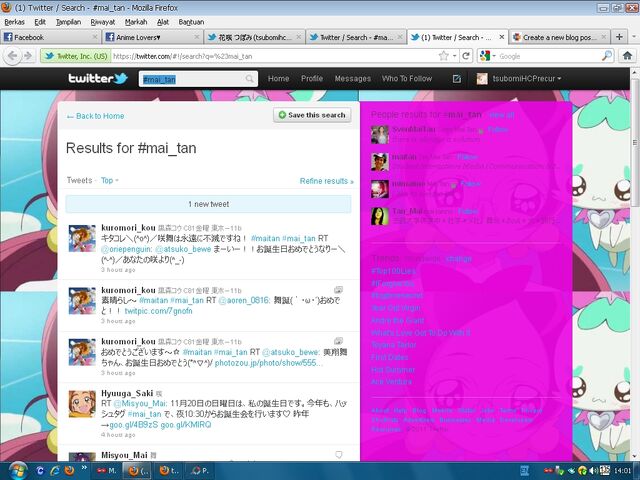This screenshot has height=480, width=640.
Task: Click the media icon on the photozou tweet
Action: click(338, 341)
